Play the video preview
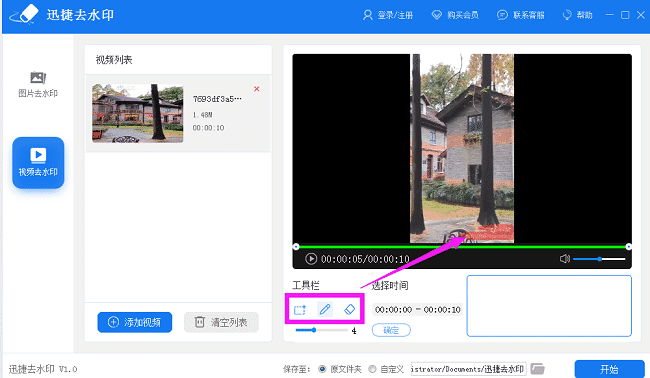 pyautogui.click(x=311, y=259)
